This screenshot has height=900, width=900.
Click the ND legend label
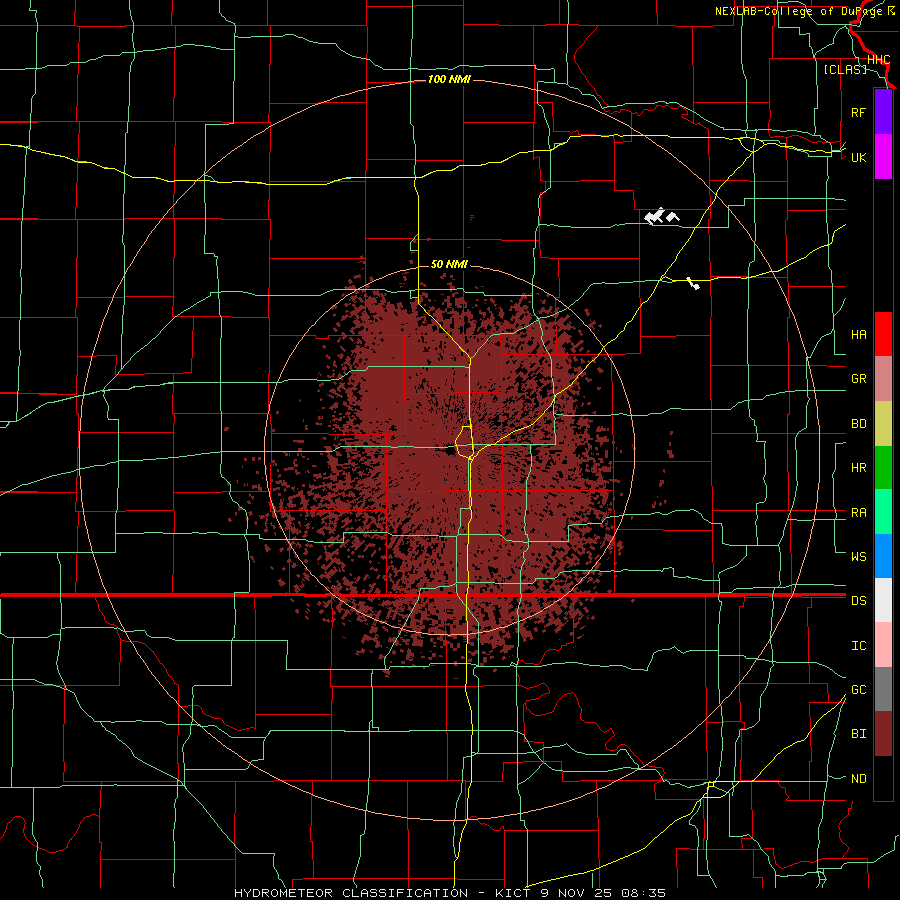click(858, 779)
